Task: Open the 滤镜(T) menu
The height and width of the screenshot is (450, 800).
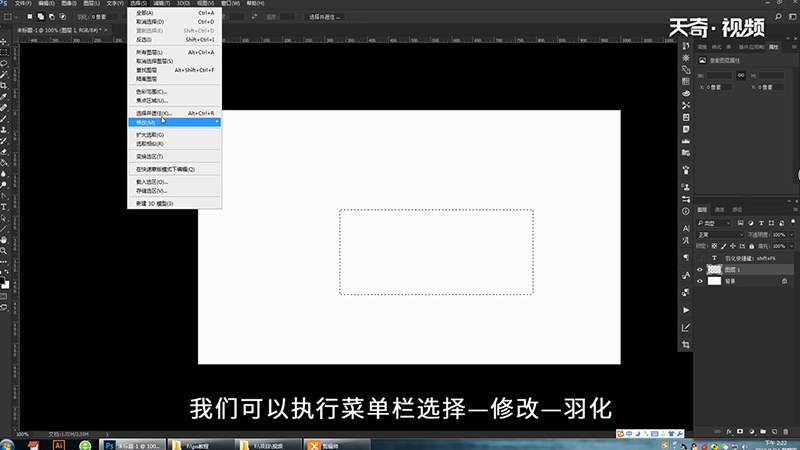Action: click(161, 3)
